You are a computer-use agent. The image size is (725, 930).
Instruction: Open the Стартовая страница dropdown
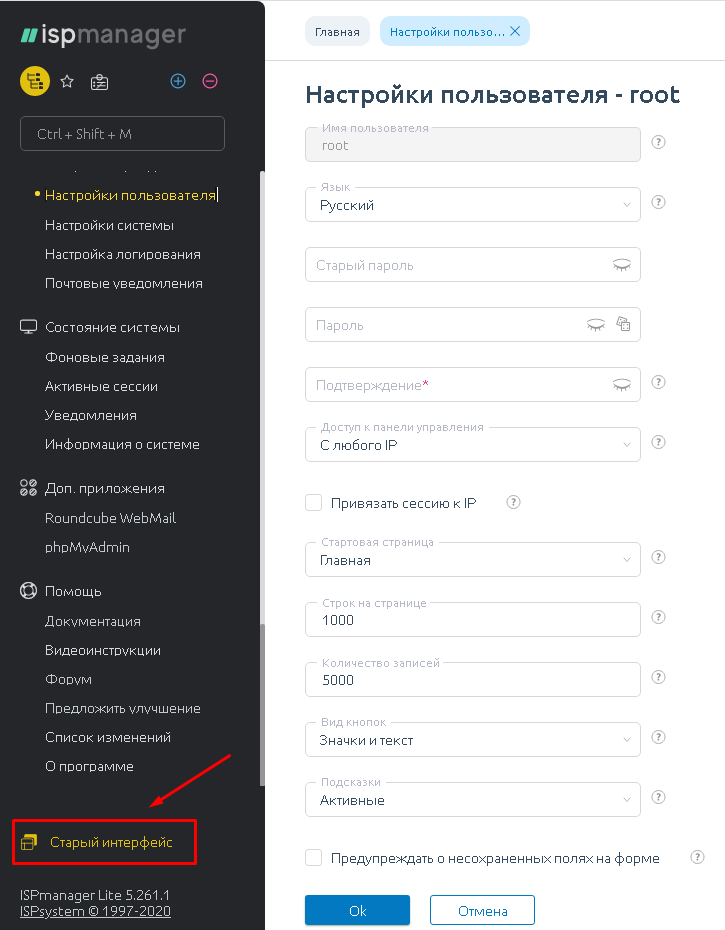click(x=473, y=559)
